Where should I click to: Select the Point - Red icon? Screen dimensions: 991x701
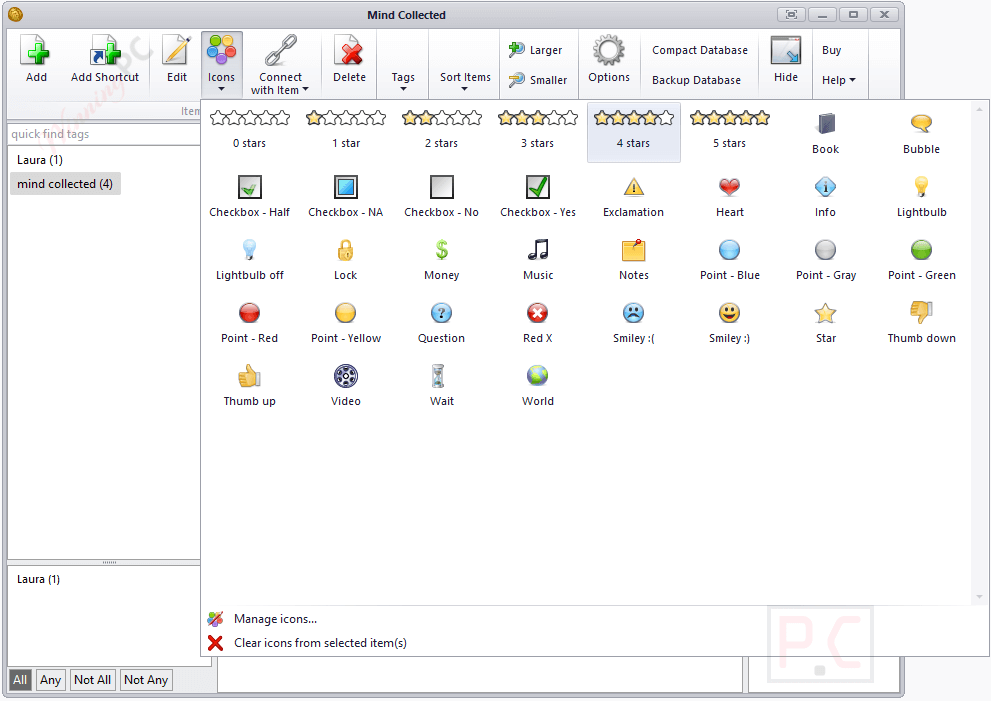tap(250, 322)
